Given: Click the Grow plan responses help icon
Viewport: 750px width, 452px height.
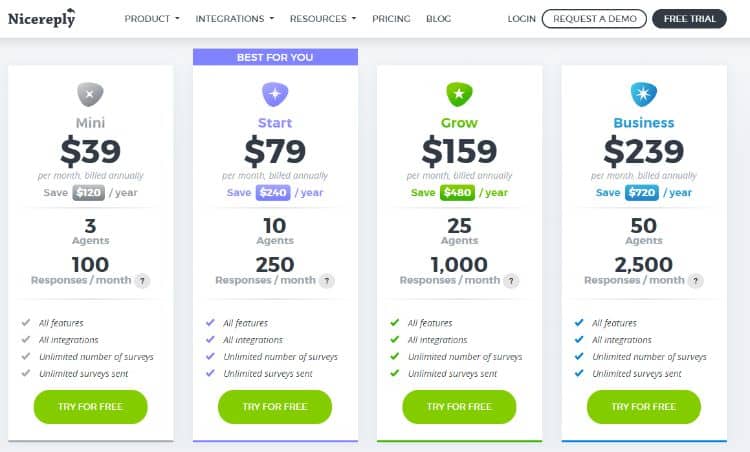Looking at the screenshot, I should 511,281.
